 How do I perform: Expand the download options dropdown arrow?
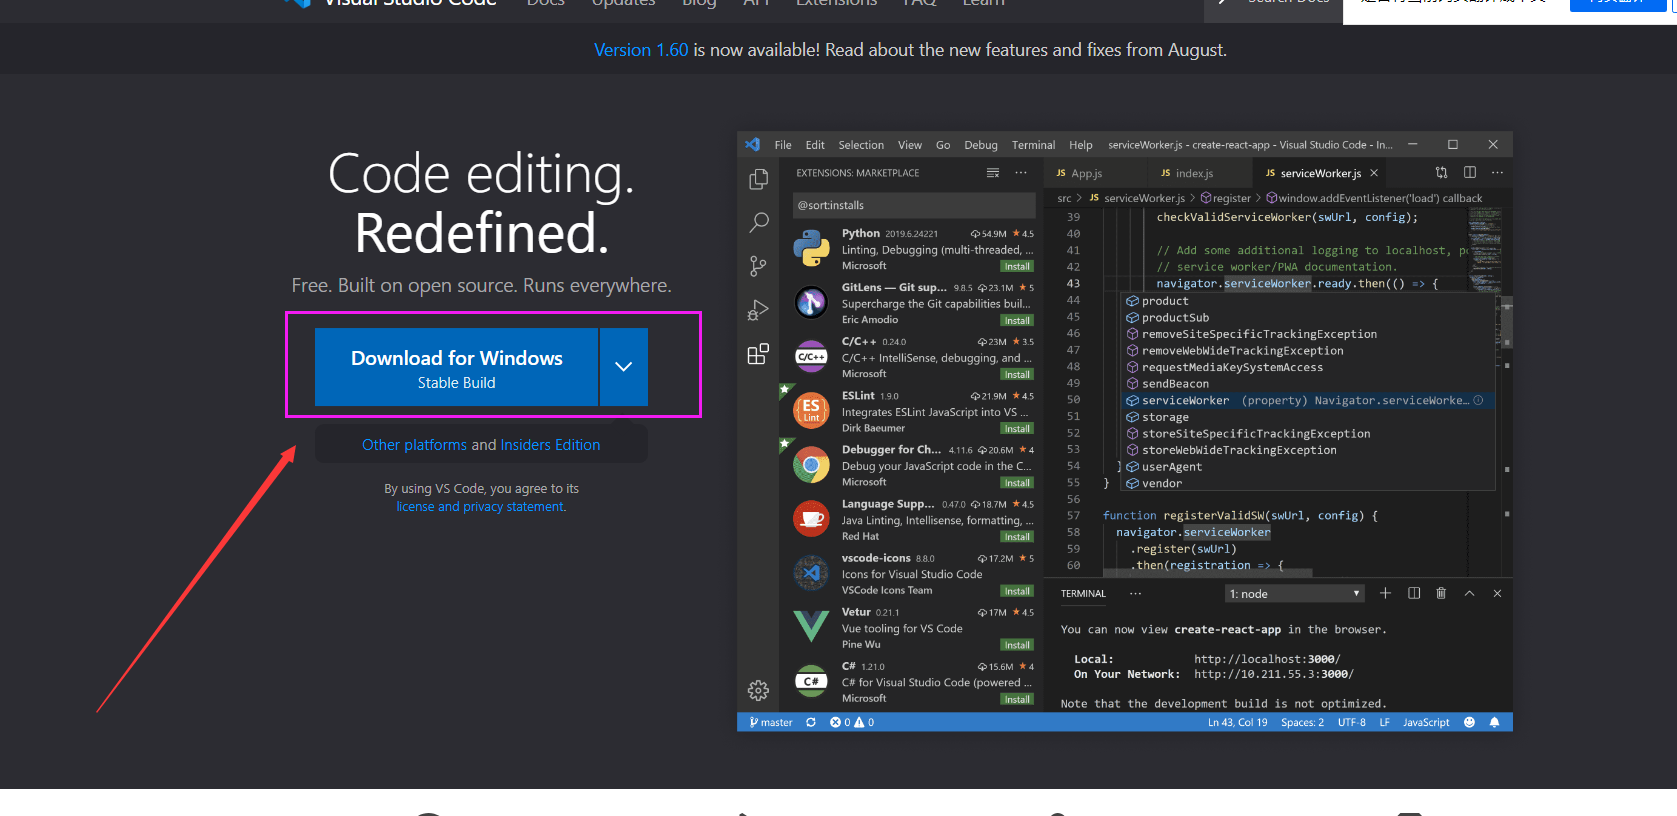click(x=624, y=366)
